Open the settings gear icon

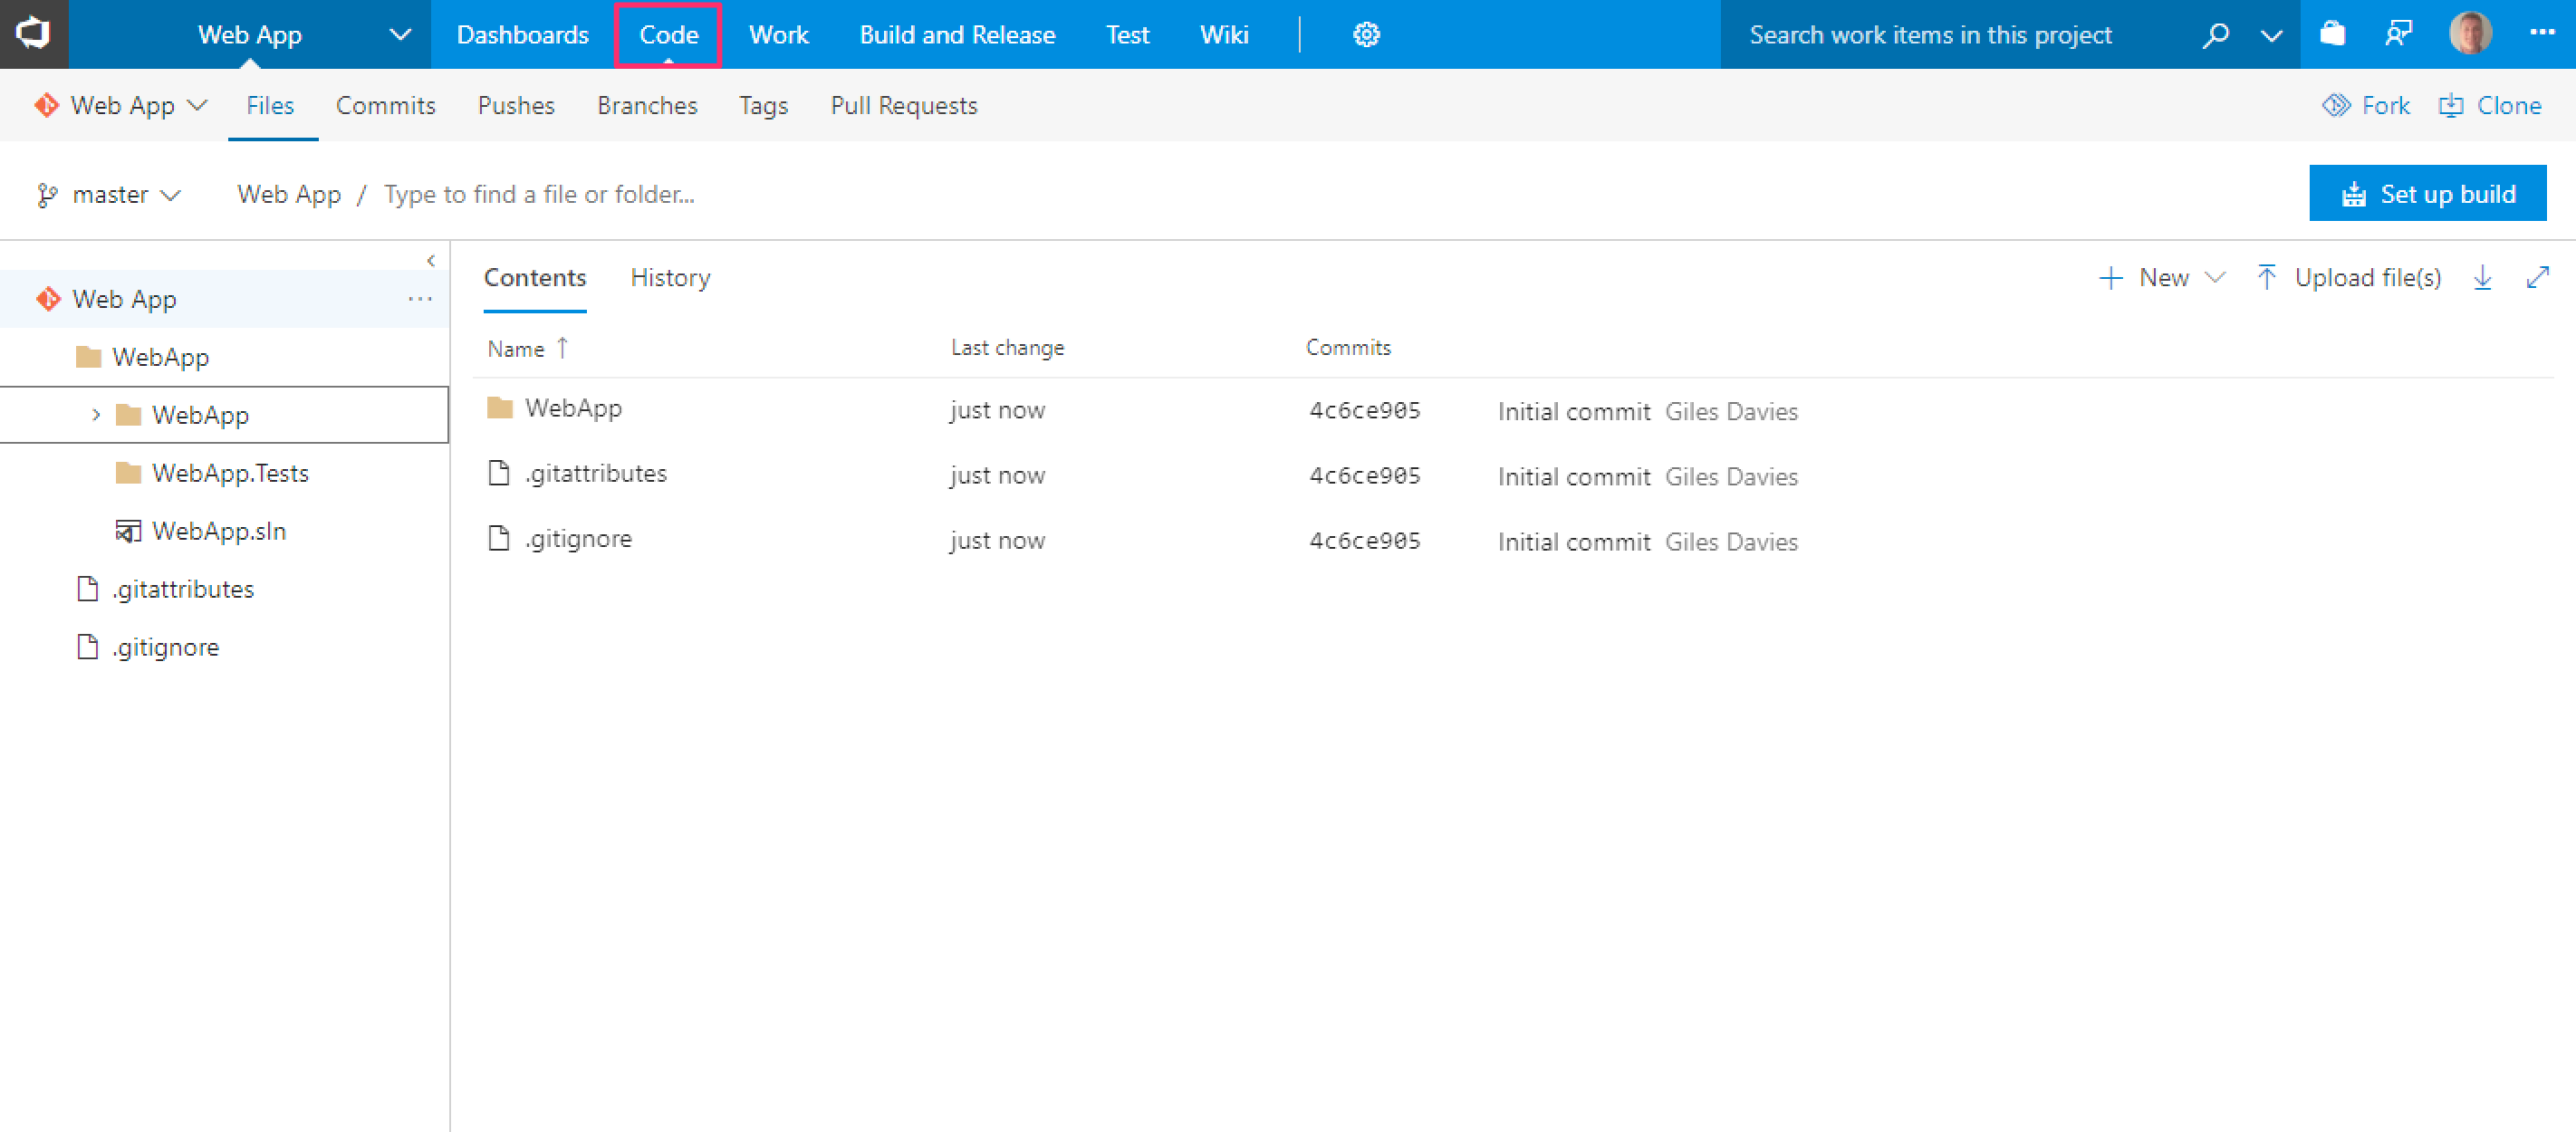click(x=1366, y=35)
